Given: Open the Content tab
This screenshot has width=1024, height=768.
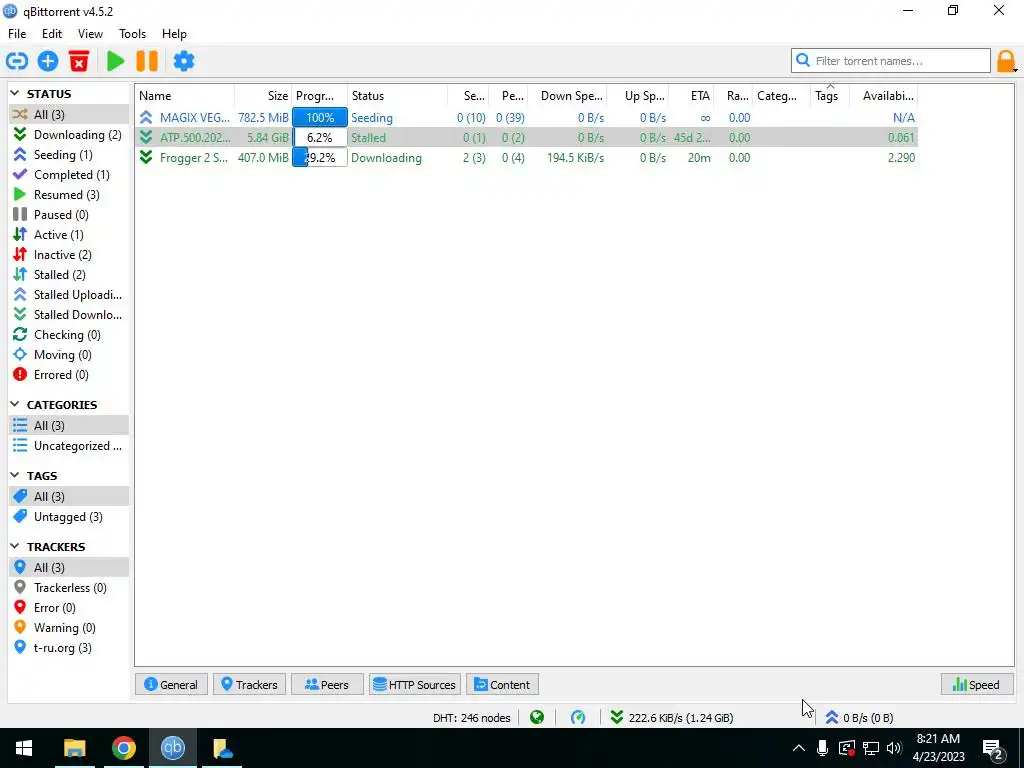Looking at the screenshot, I should click(x=502, y=684).
